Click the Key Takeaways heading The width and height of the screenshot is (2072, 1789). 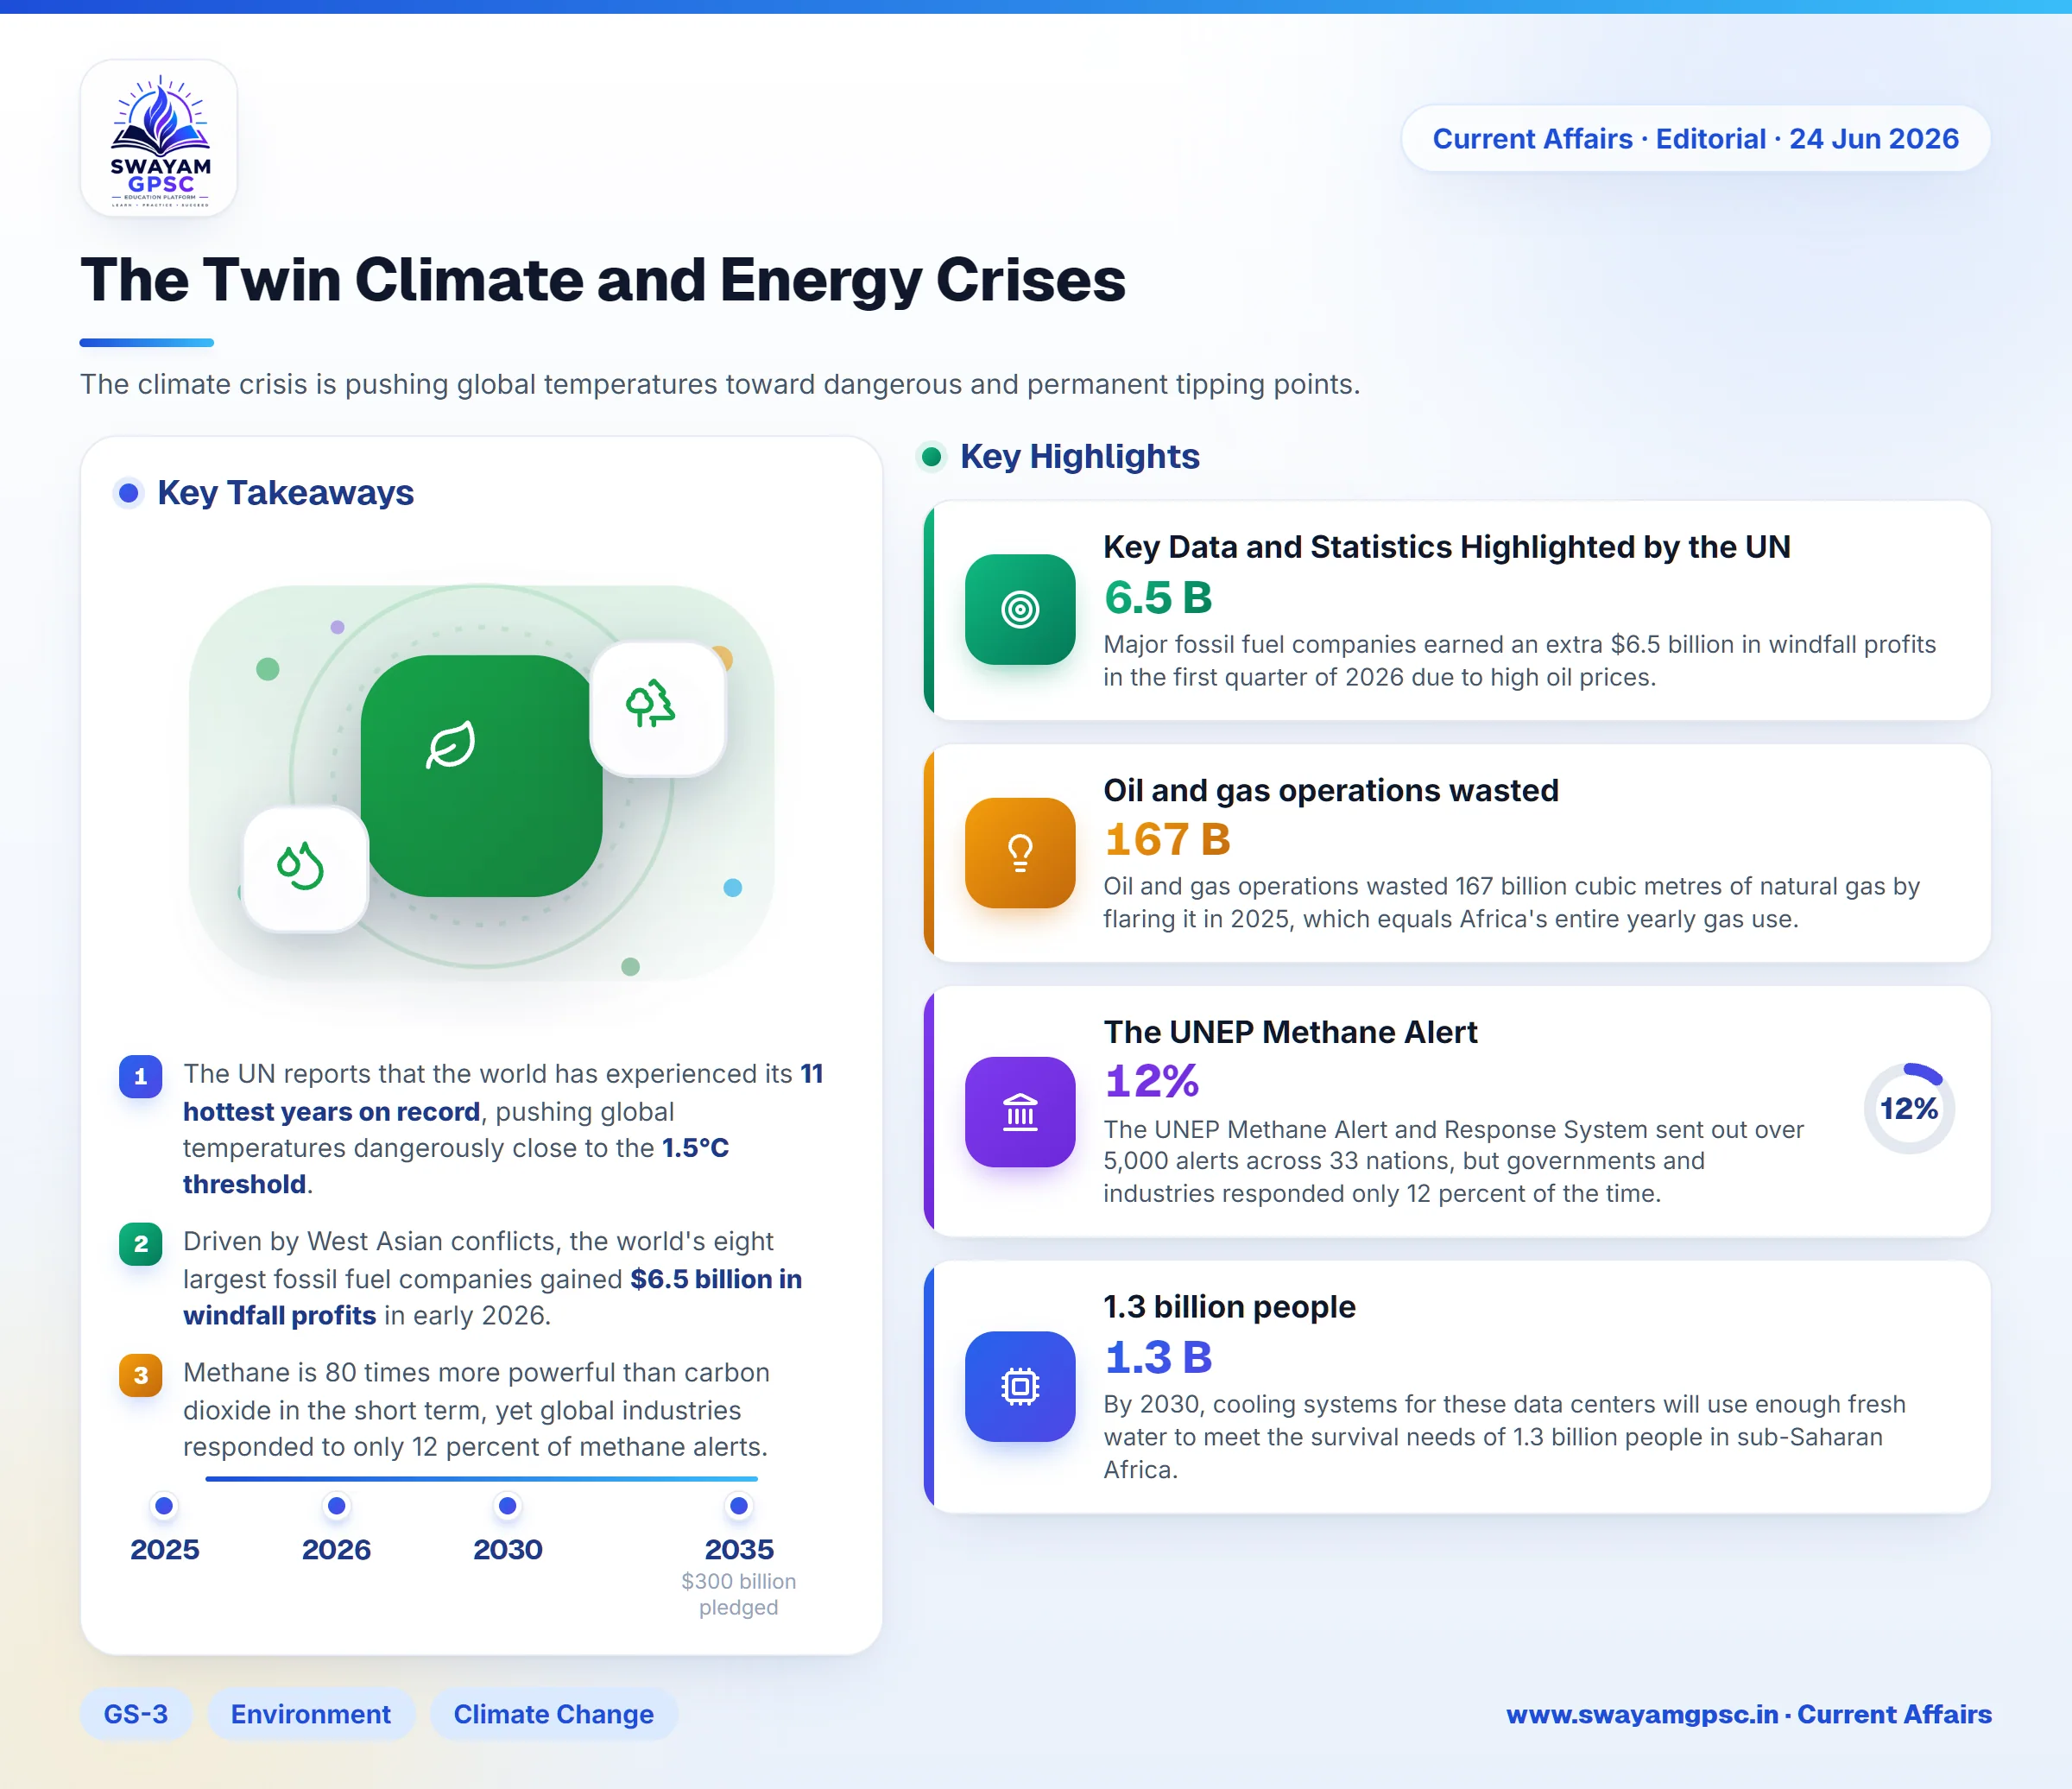285,492
